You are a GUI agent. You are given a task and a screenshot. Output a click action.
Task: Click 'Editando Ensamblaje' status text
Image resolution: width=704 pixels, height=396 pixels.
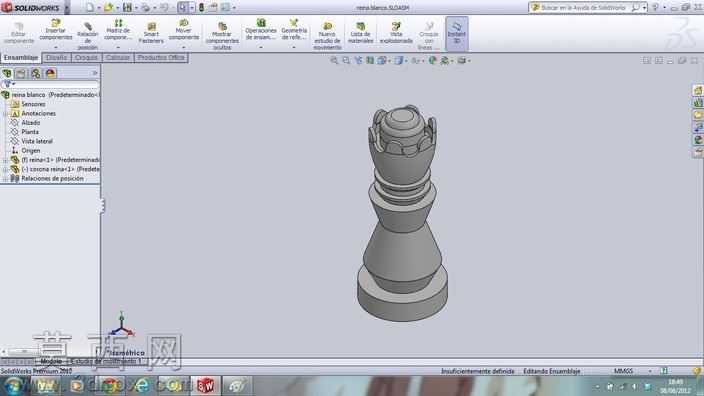point(552,371)
